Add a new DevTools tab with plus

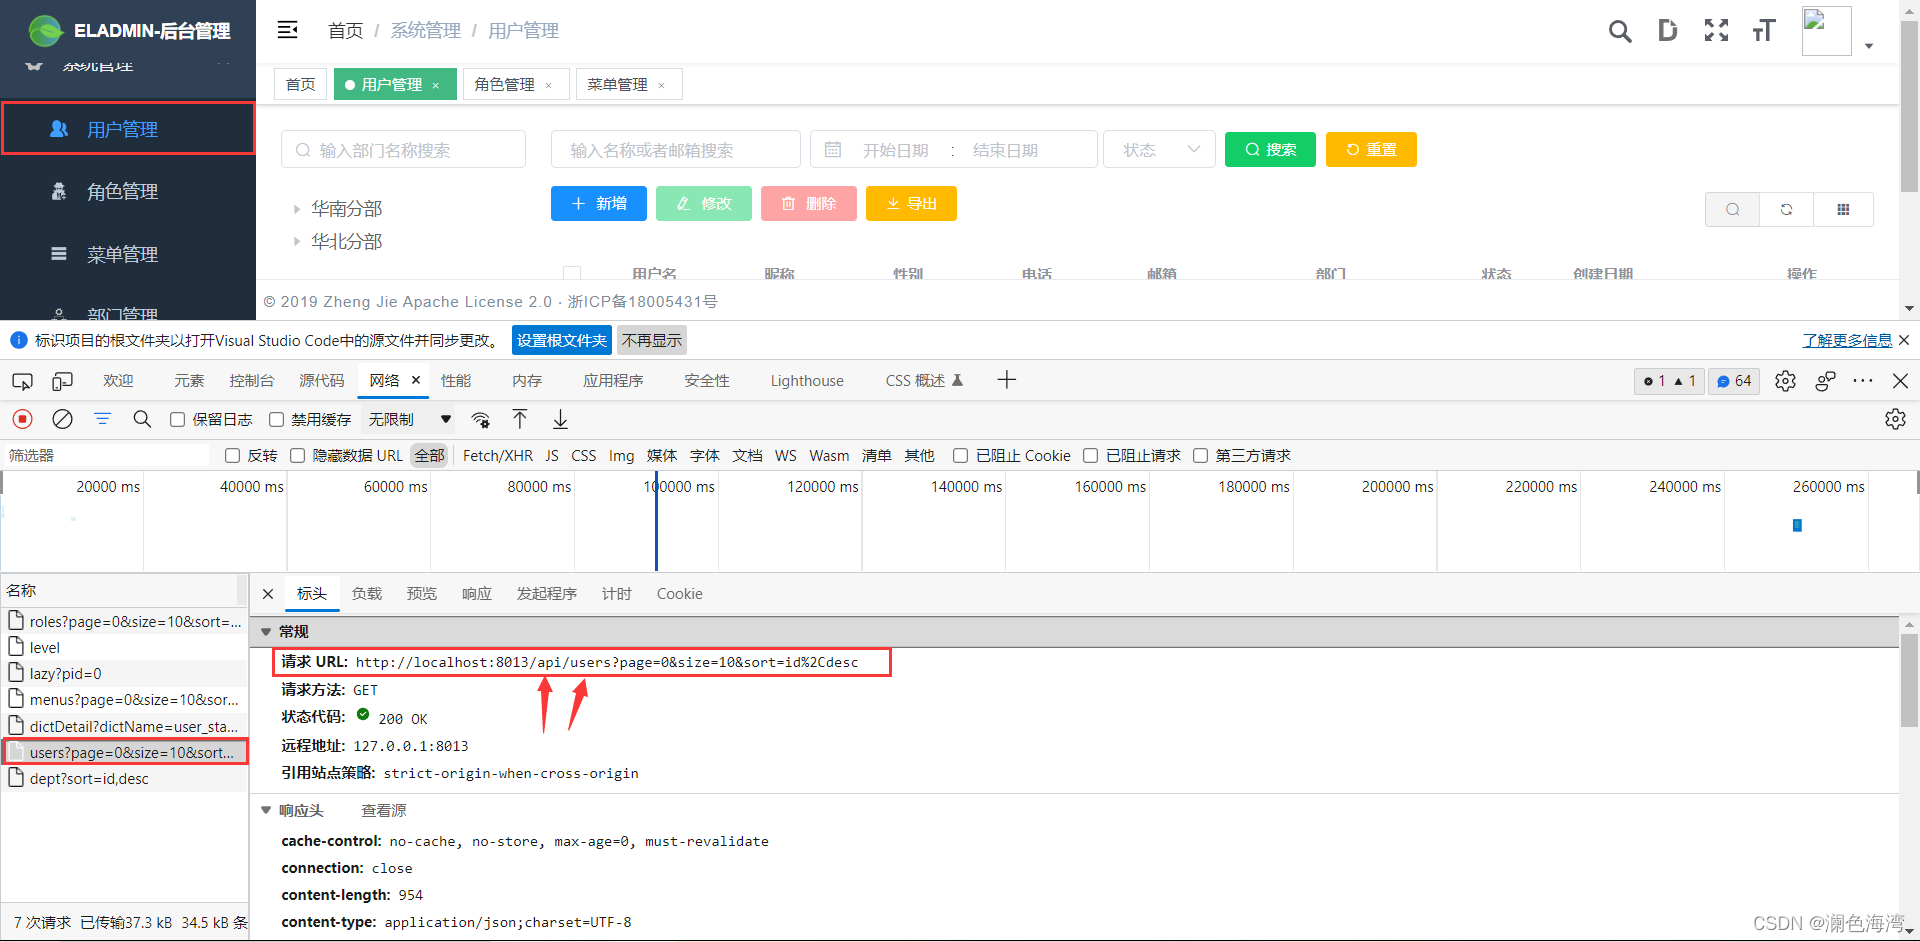tap(1007, 380)
